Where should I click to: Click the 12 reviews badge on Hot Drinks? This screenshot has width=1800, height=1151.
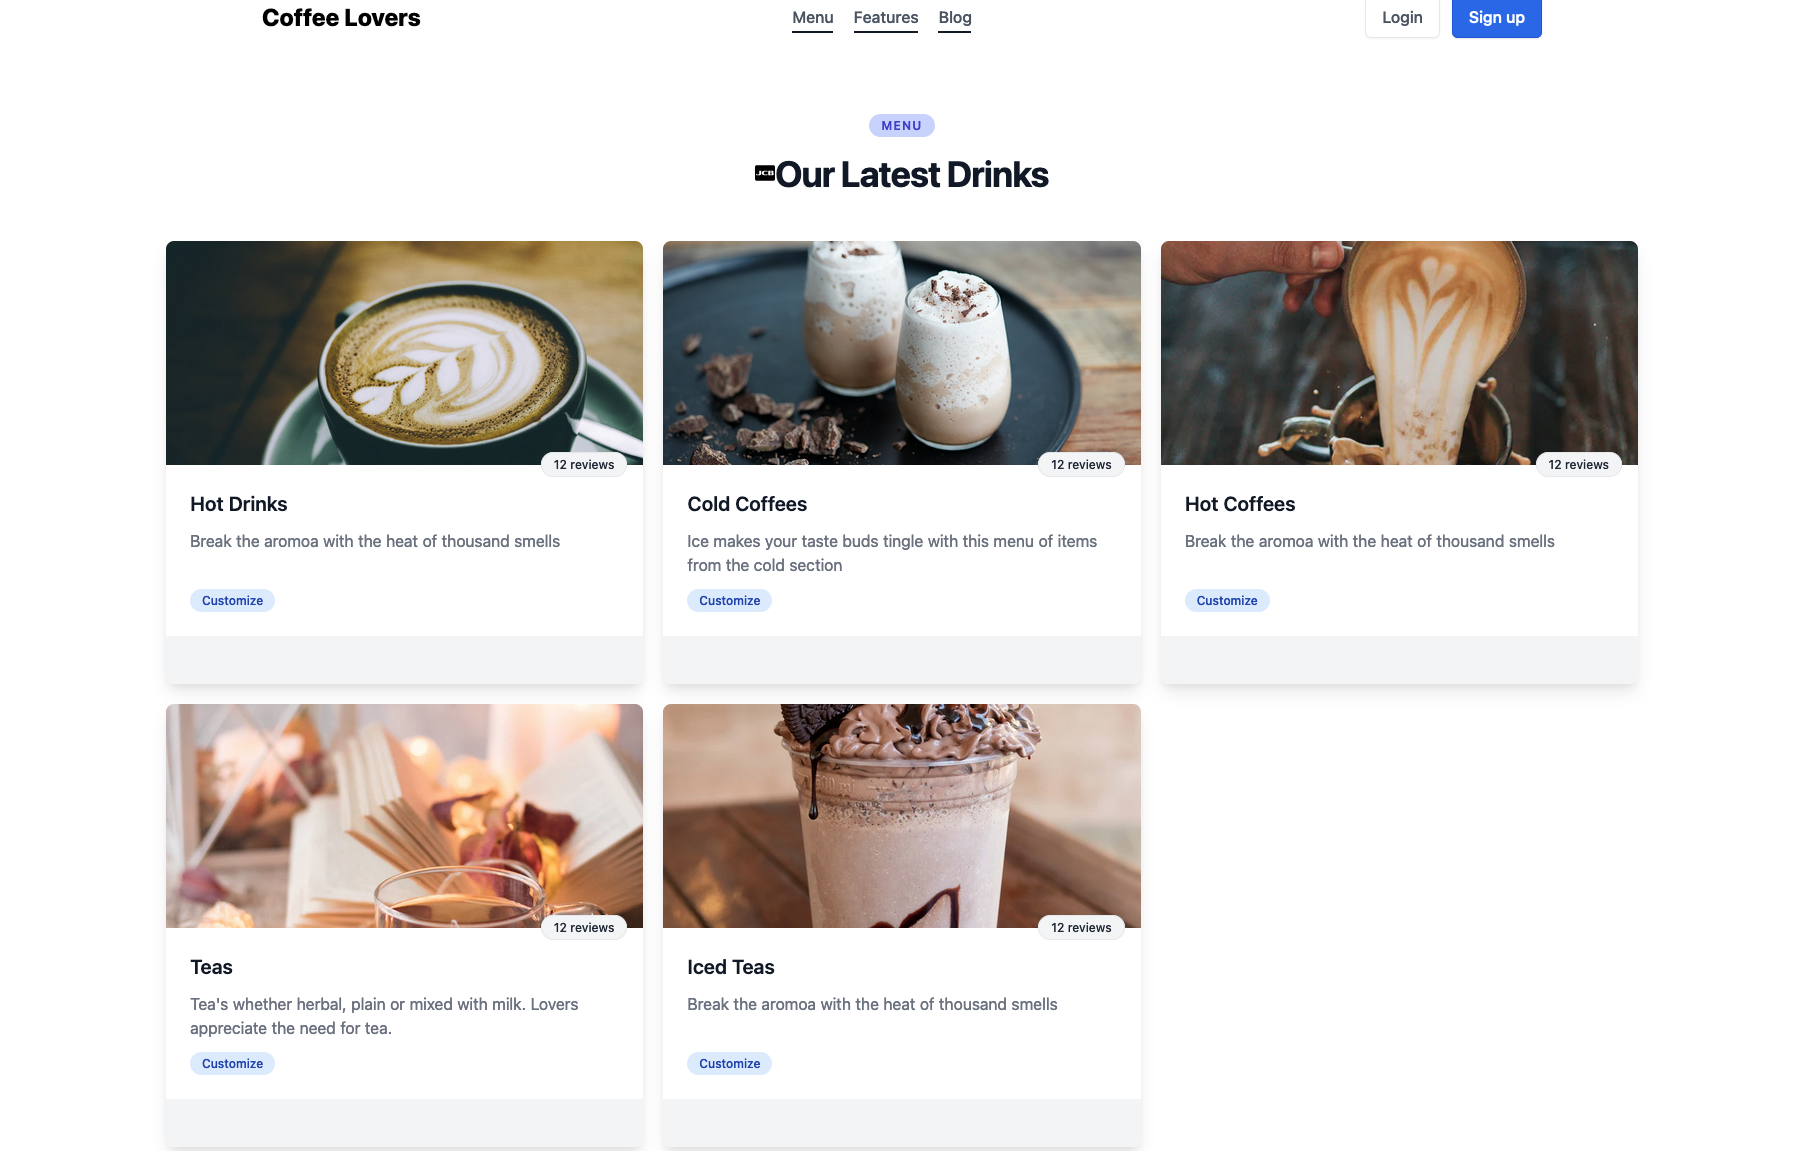[x=584, y=464]
